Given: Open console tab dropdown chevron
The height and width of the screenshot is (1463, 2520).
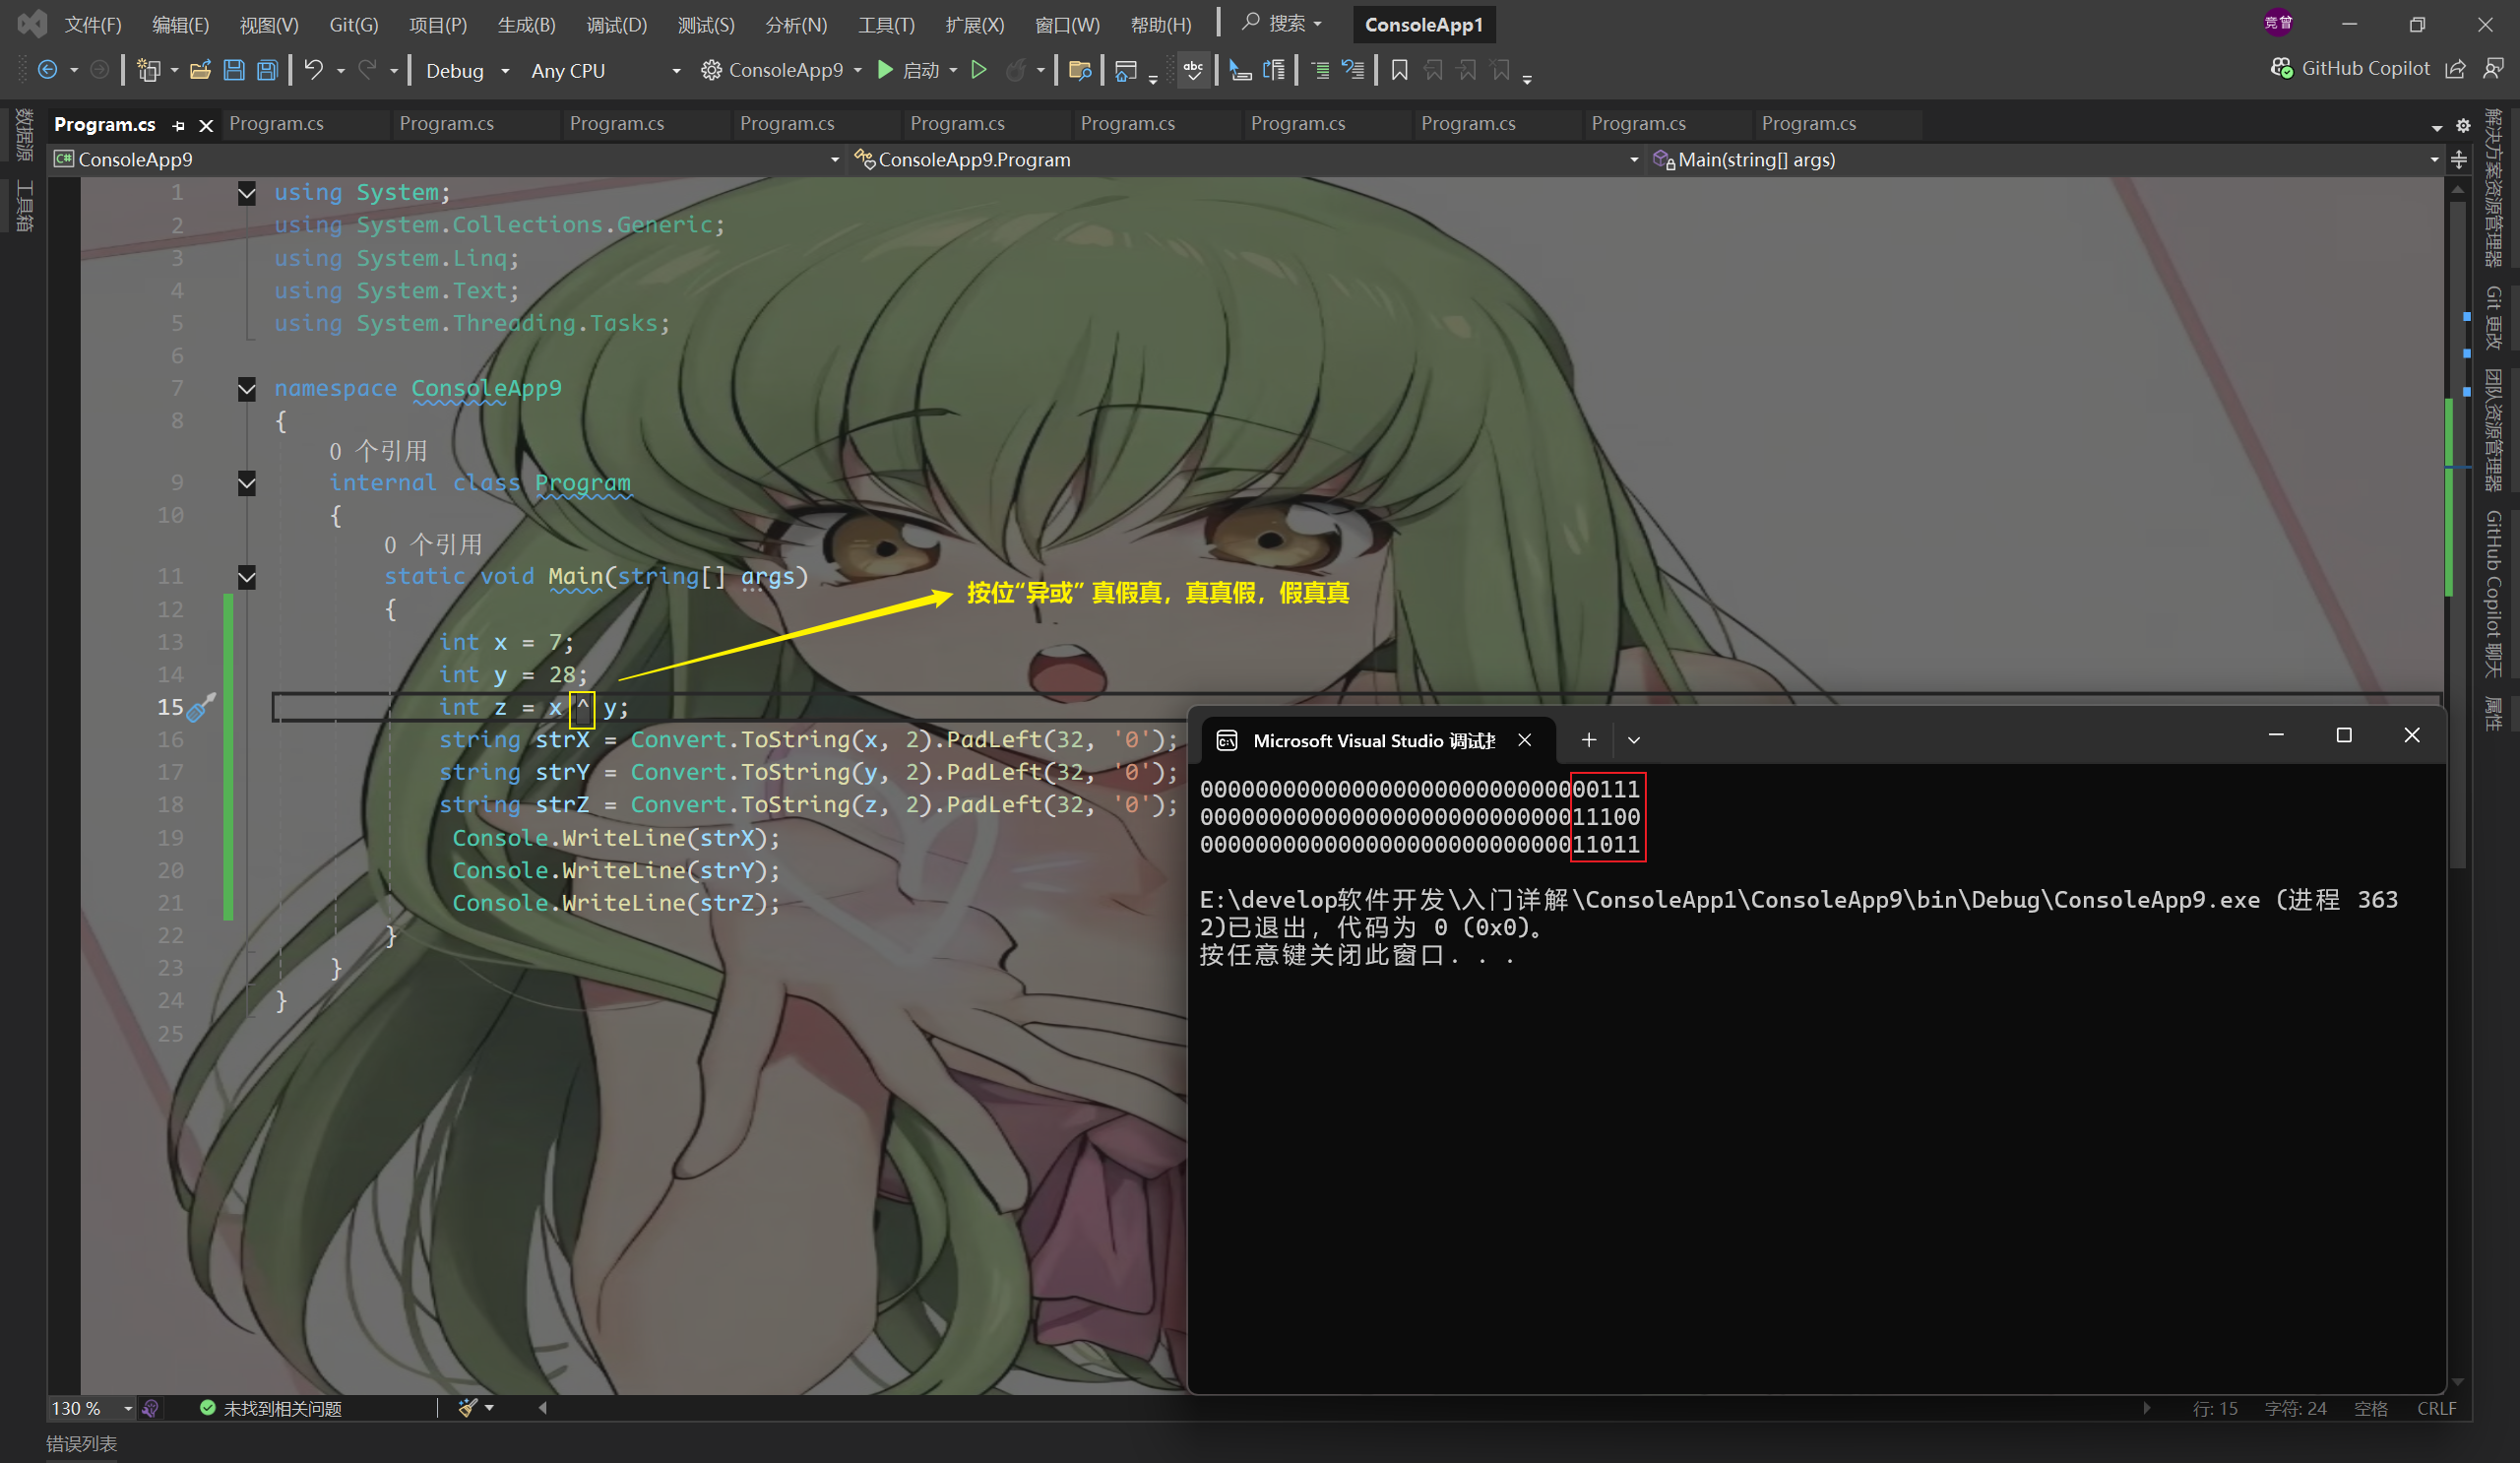Looking at the screenshot, I should point(1634,740).
